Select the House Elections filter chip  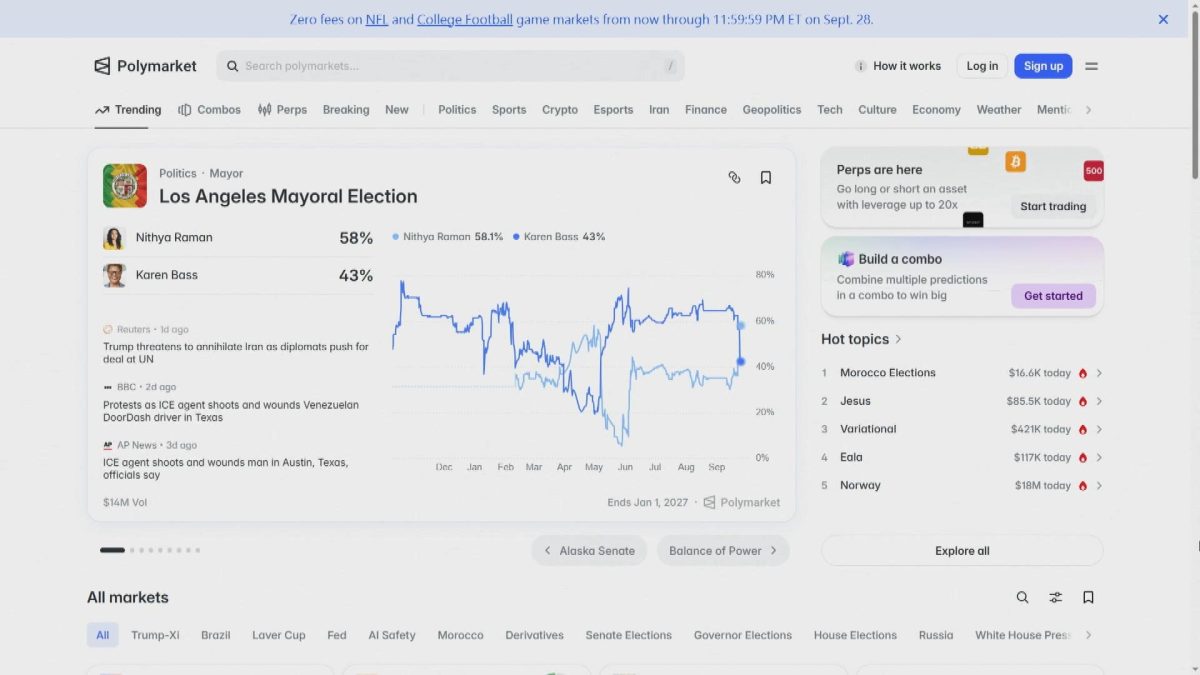855,635
